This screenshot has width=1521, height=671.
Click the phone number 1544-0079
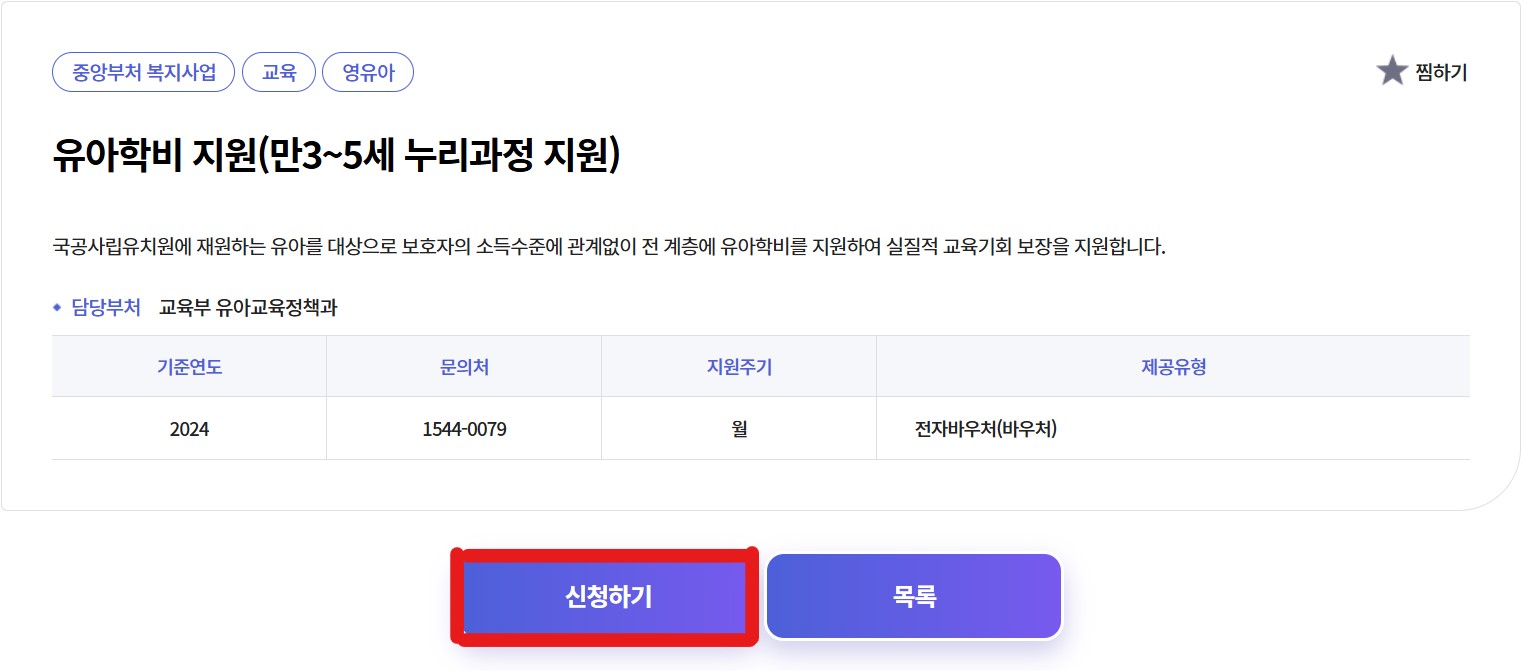coord(463,427)
